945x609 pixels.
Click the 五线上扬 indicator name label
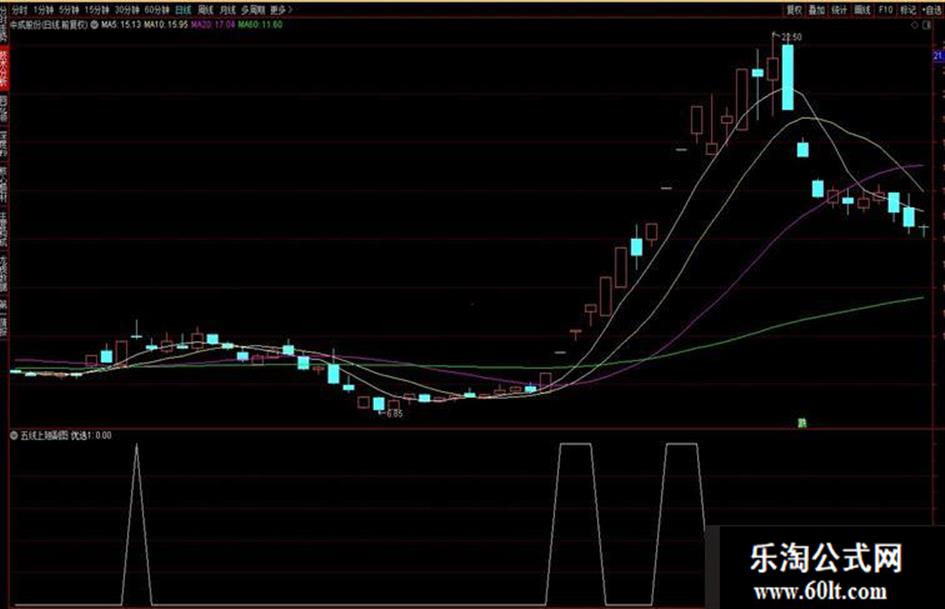click(x=45, y=435)
